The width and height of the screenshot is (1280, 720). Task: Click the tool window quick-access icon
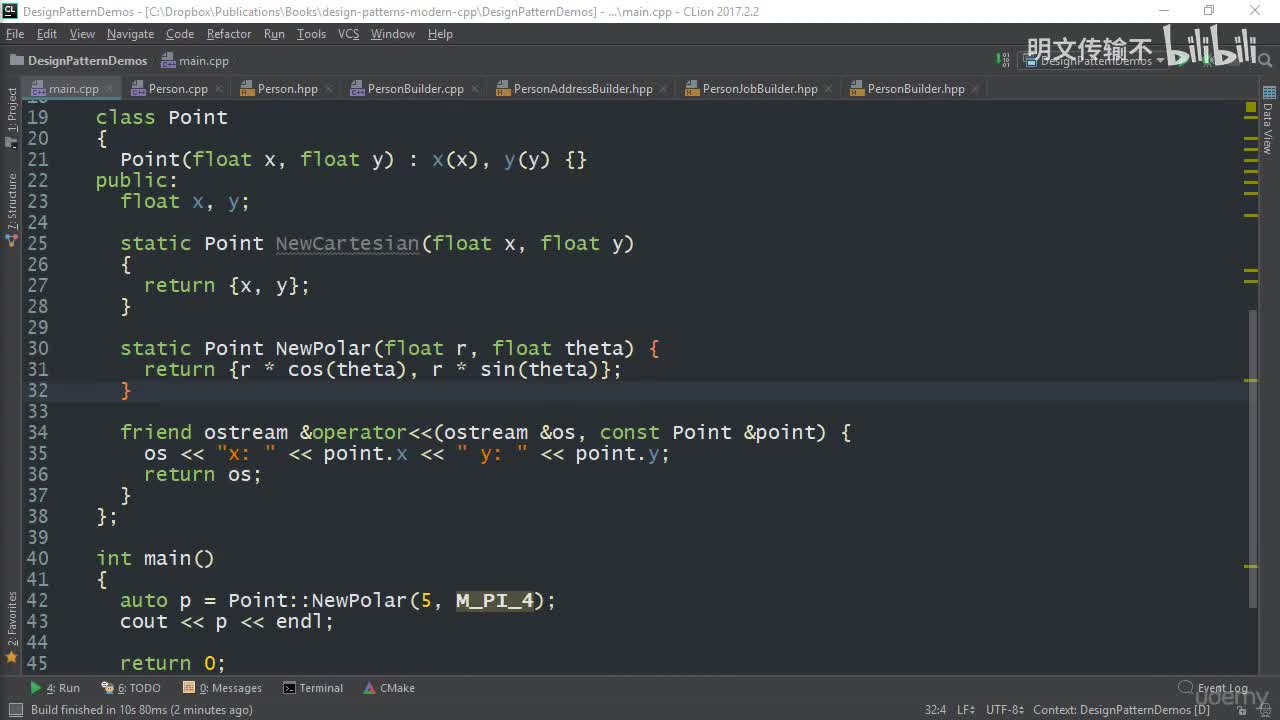(15, 710)
